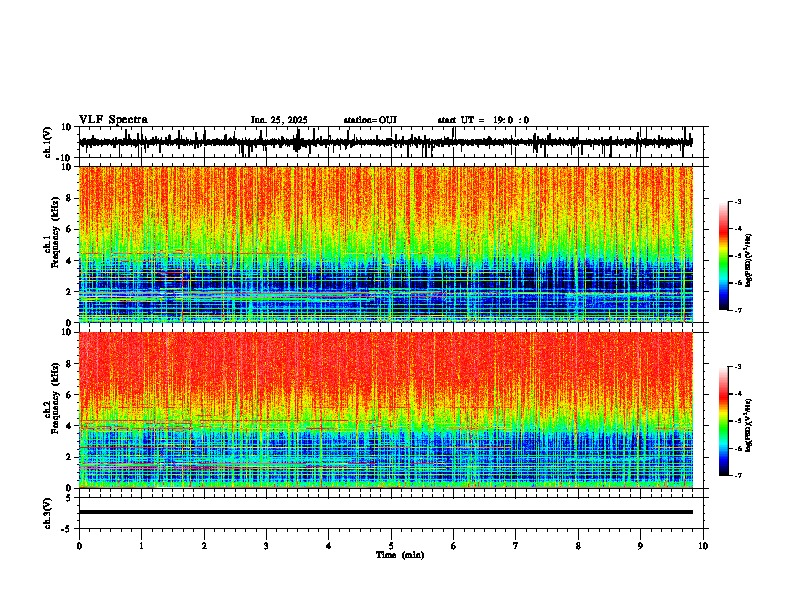Click the last time axis tick label '10'
The width and height of the screenshot is (792, 612).
pyautogui.click(x=703, y=546)
